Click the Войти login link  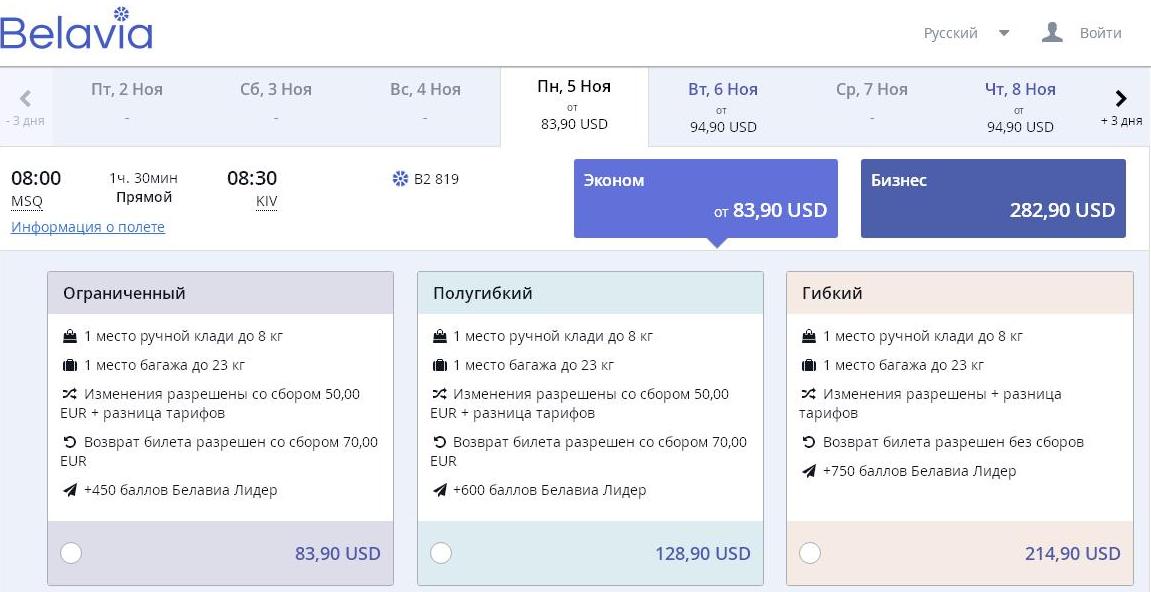(x=1100, y=33)
